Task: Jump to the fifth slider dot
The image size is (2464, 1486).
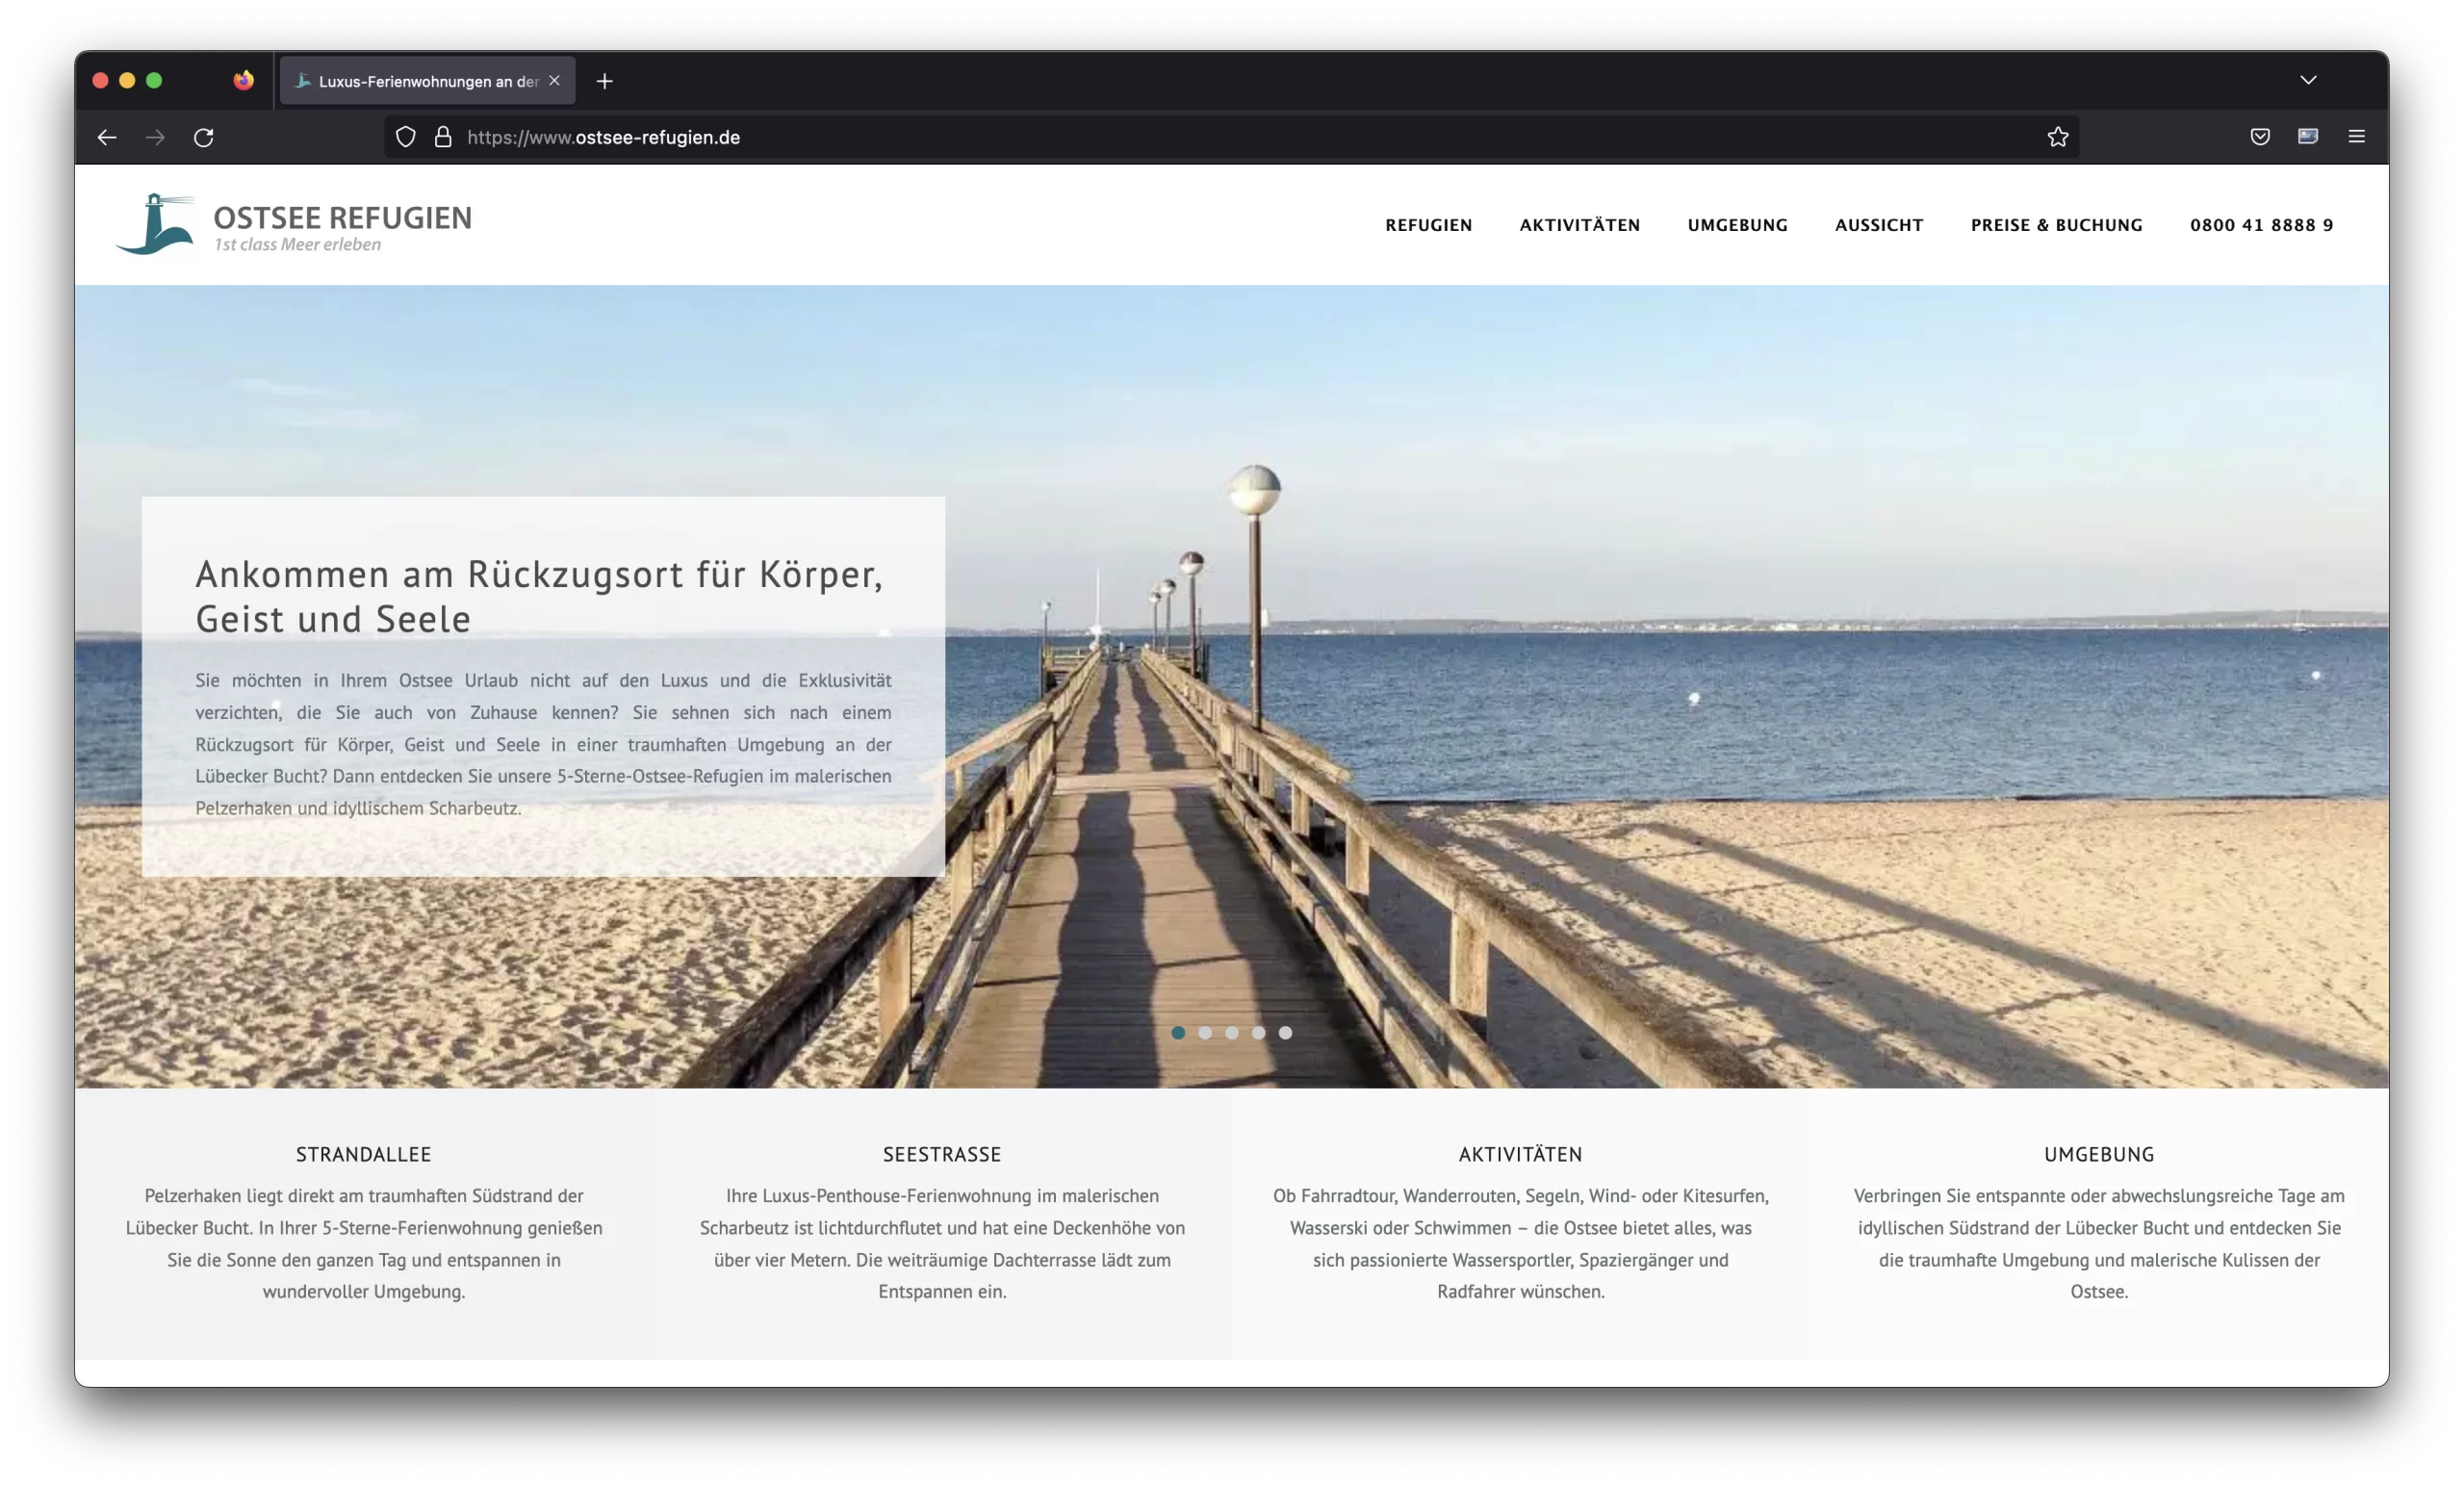Action: point(1285,1033)
